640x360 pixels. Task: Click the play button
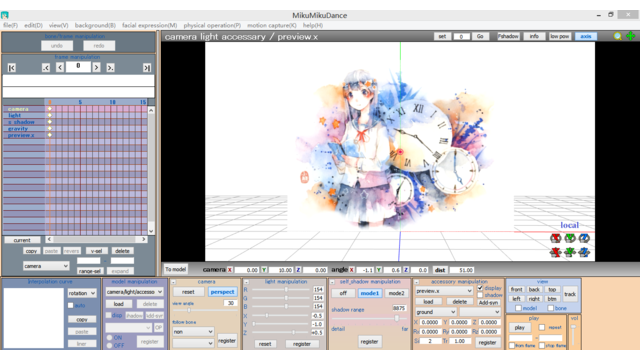pos(520,327)
